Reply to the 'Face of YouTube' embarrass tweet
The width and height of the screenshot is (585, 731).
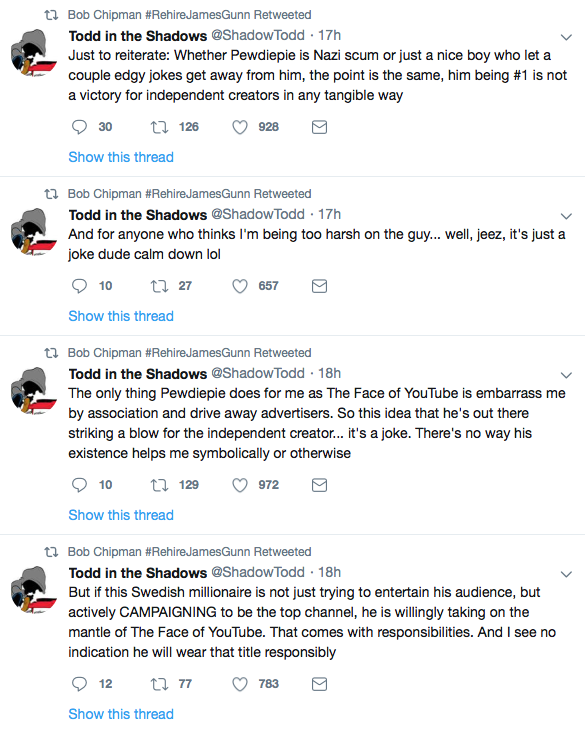79,485
